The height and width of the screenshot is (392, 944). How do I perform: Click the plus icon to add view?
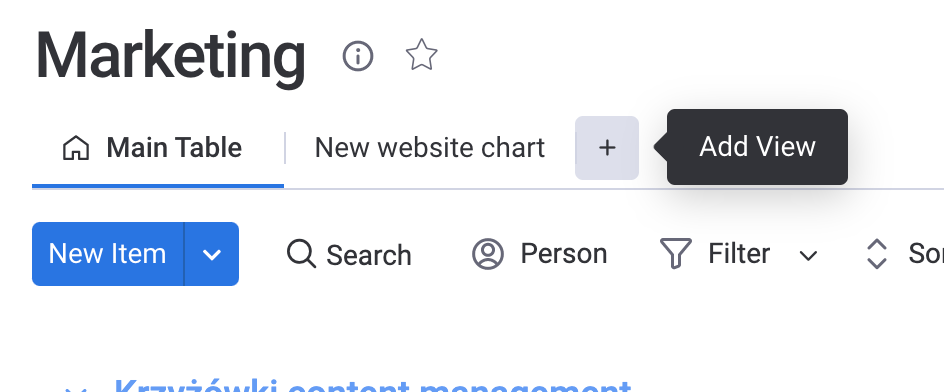(607, 148)
